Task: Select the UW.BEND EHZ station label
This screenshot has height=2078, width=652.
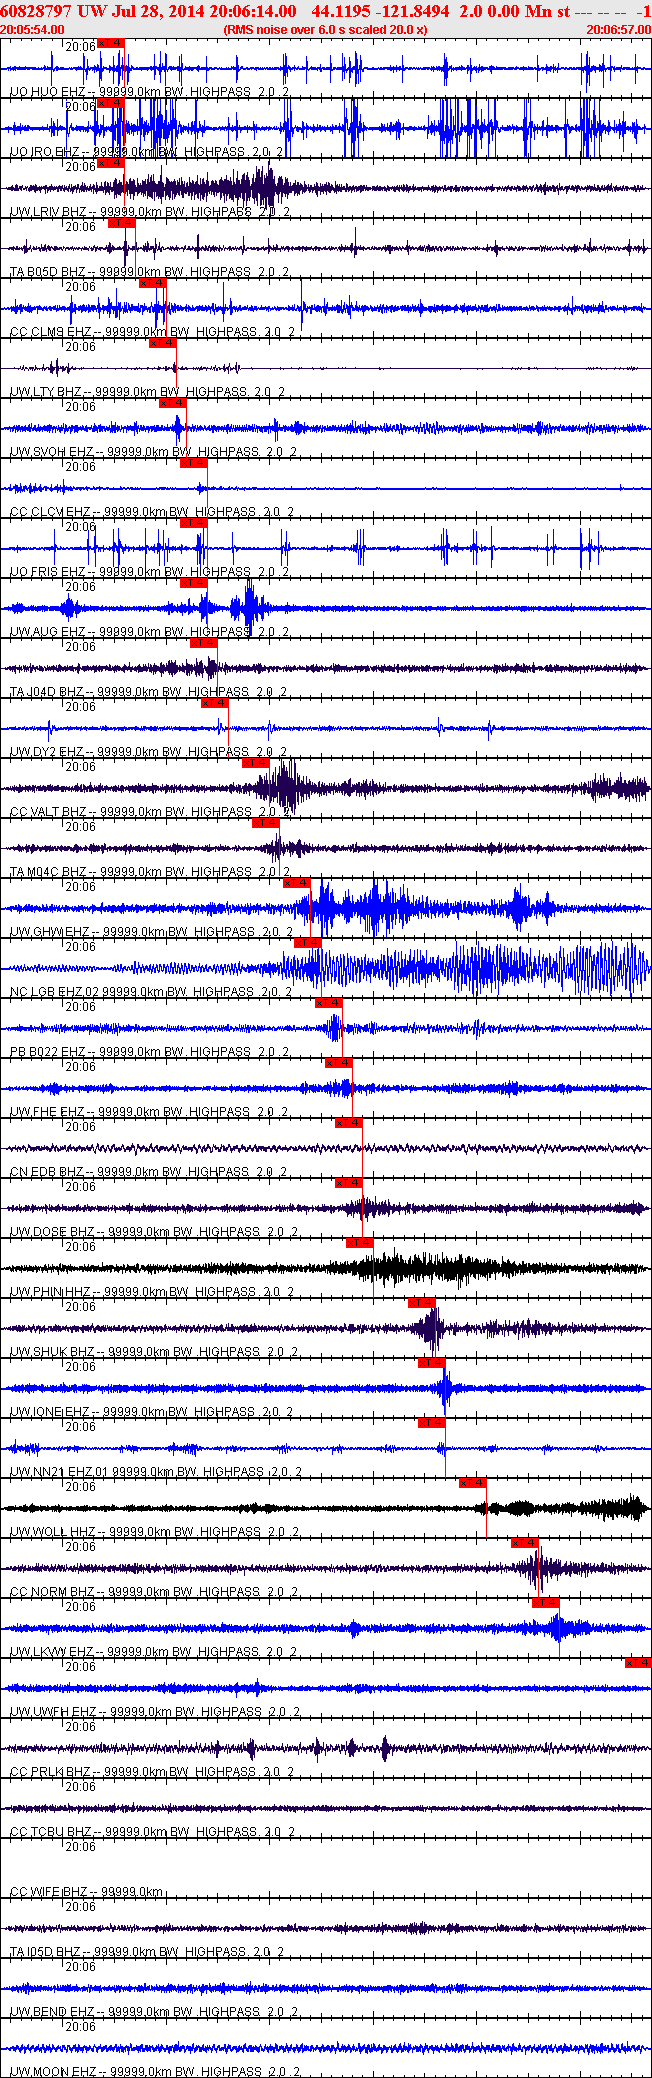Action: [x=52, y=2012]
